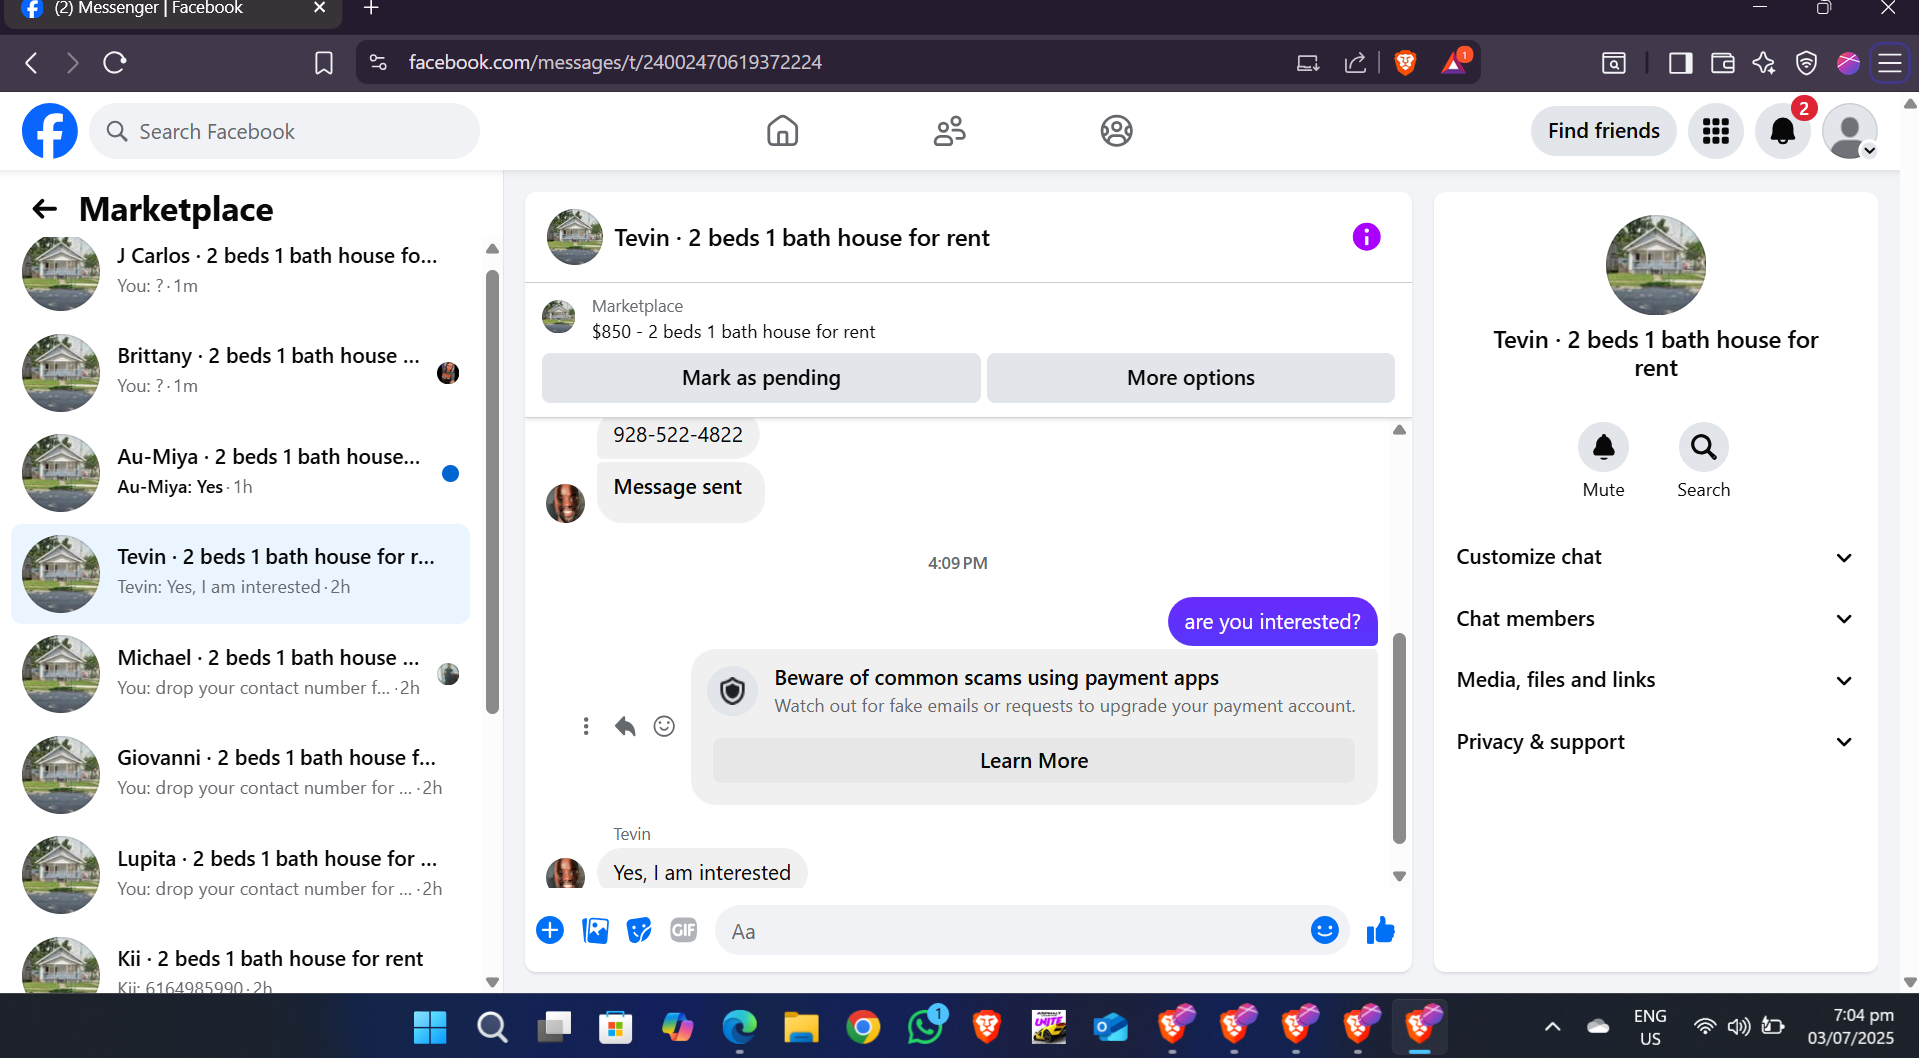This screenshot has height=1058, width=1919.
Task: Click the chat messages scrollbar
Action: [x=1399, y=738]
